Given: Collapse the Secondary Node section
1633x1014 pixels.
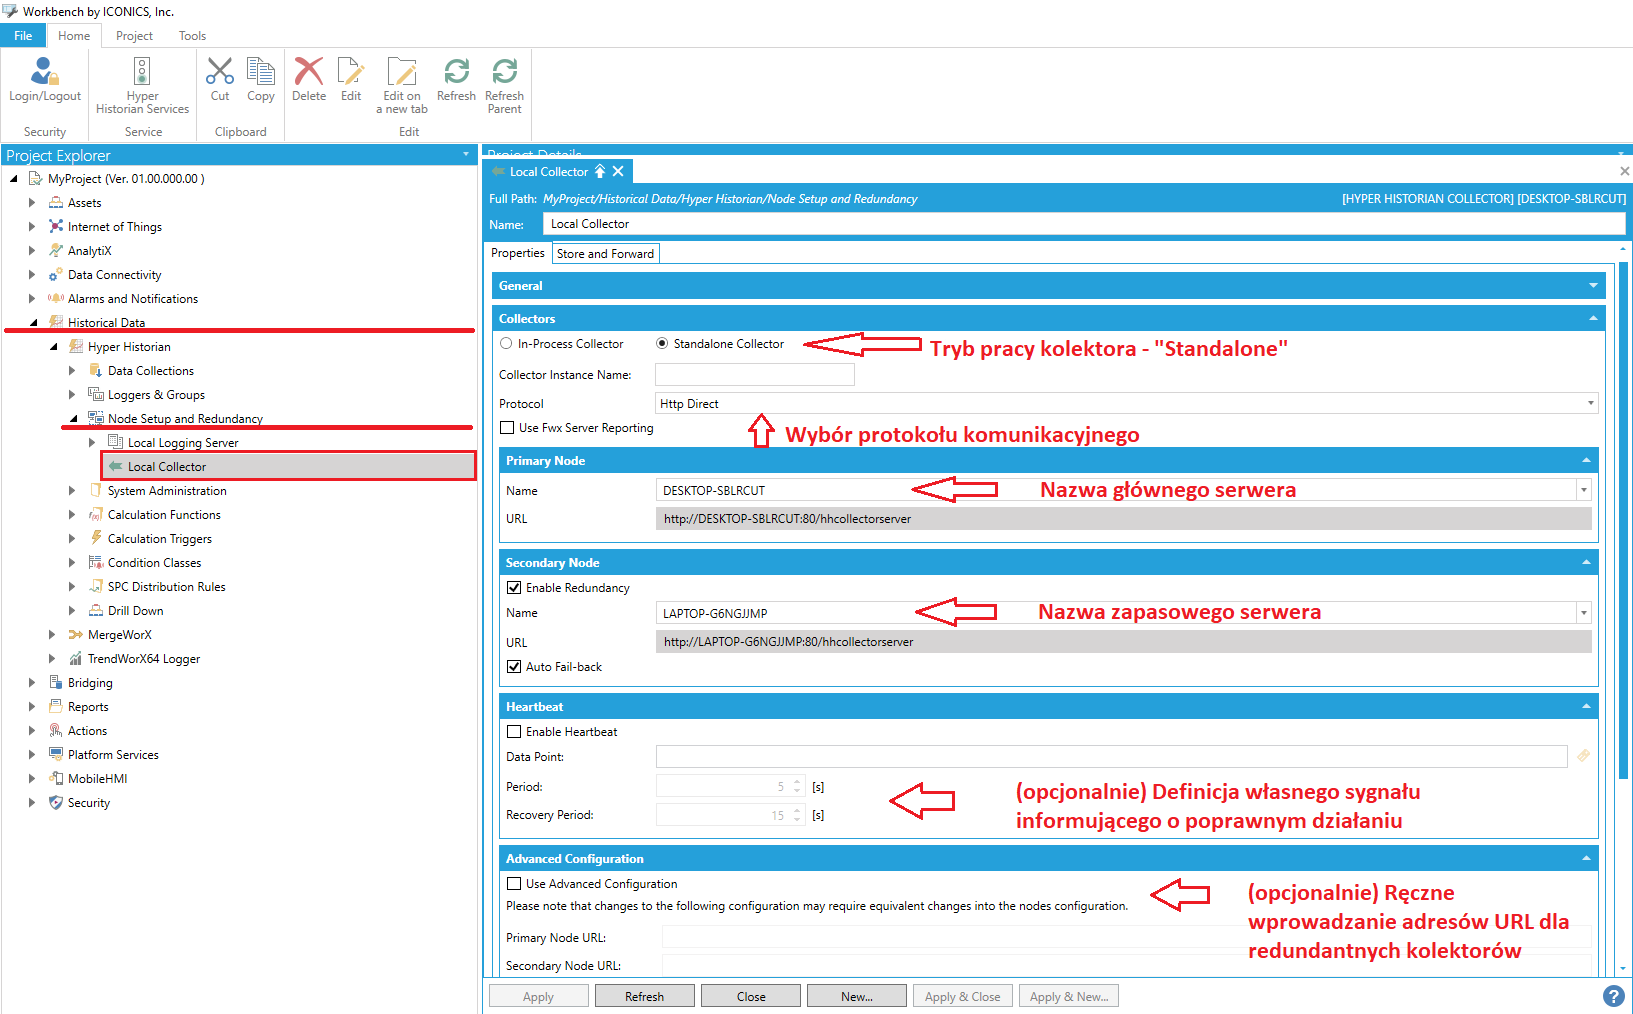Looking at the screenshot, I should click(1587, 562).
